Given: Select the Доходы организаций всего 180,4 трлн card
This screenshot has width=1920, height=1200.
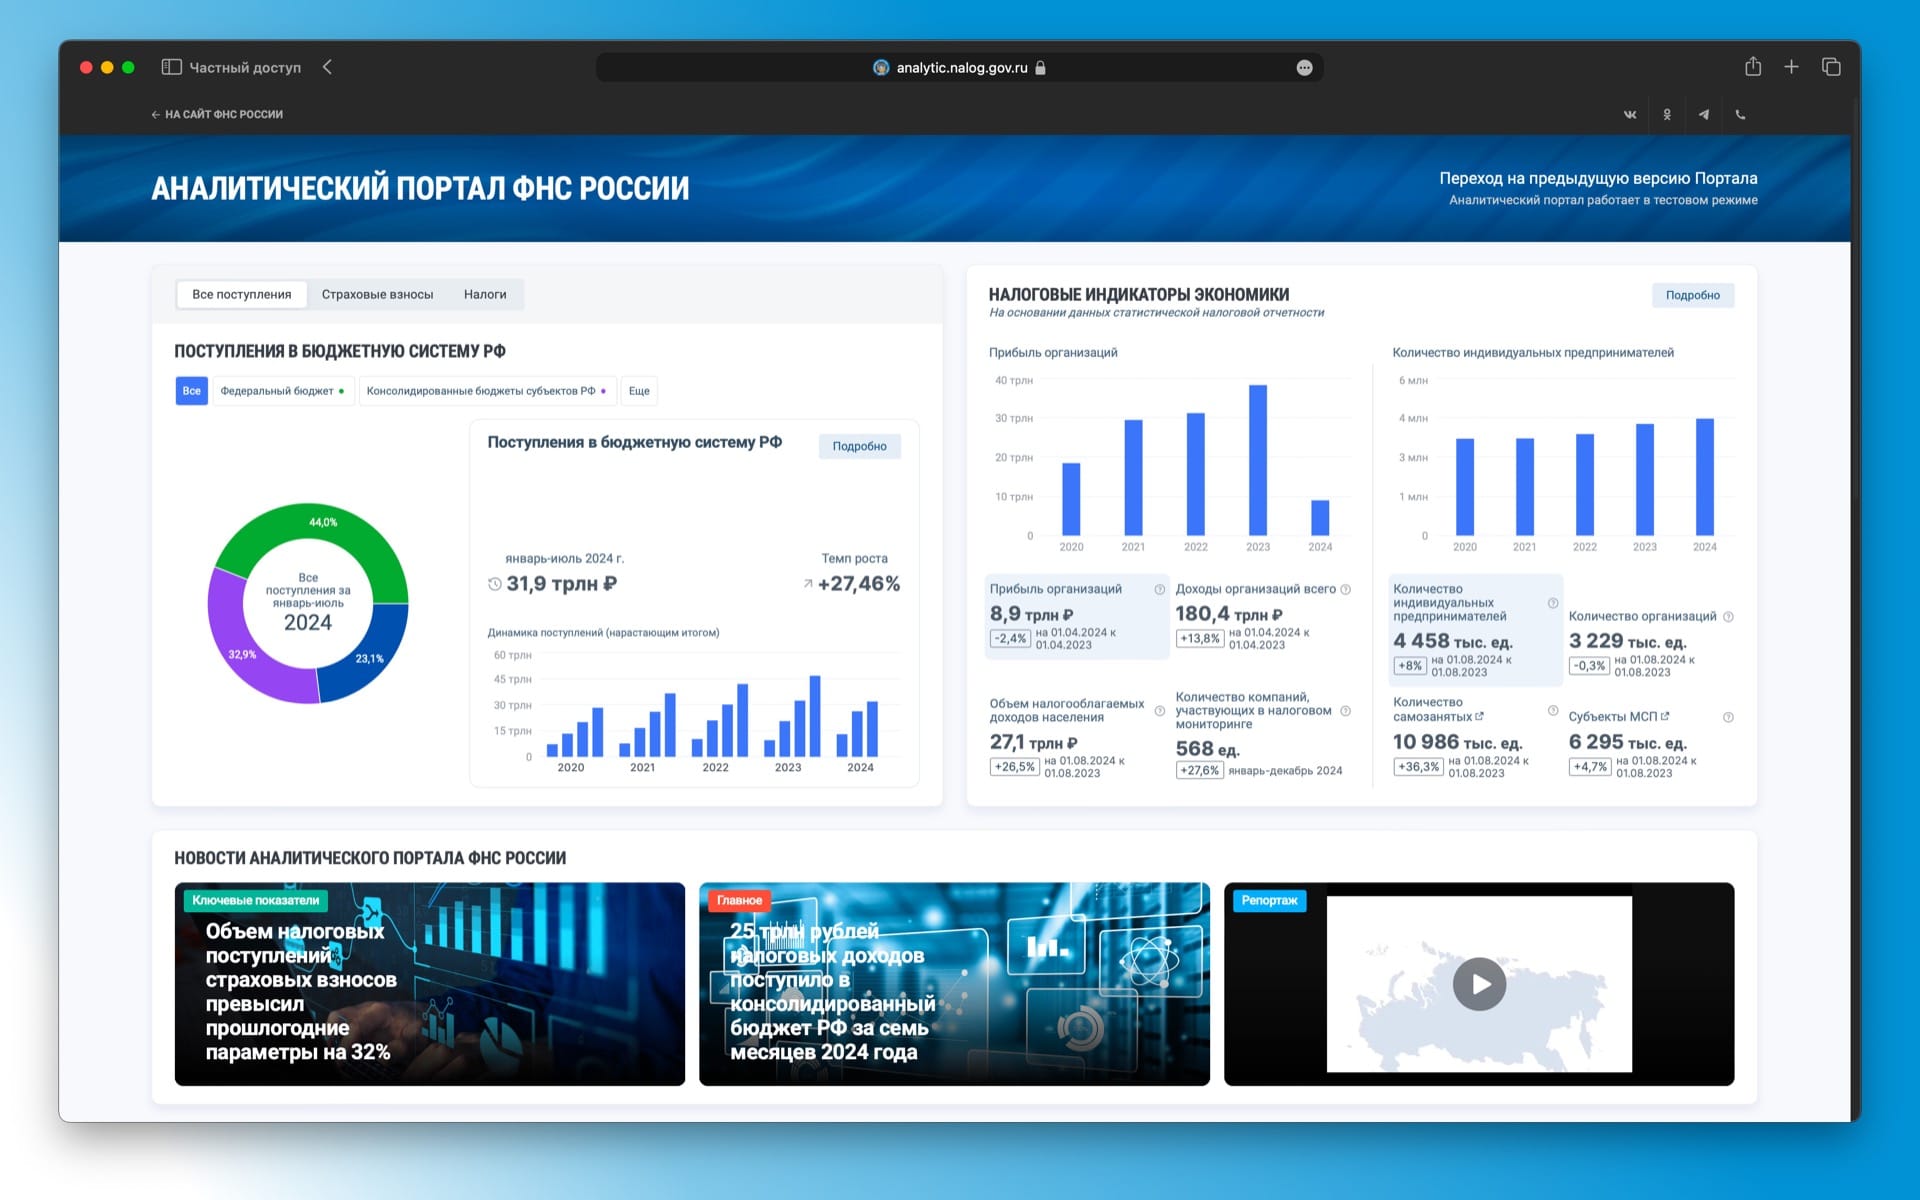Looking at the screenshot, I should 1264,617.
